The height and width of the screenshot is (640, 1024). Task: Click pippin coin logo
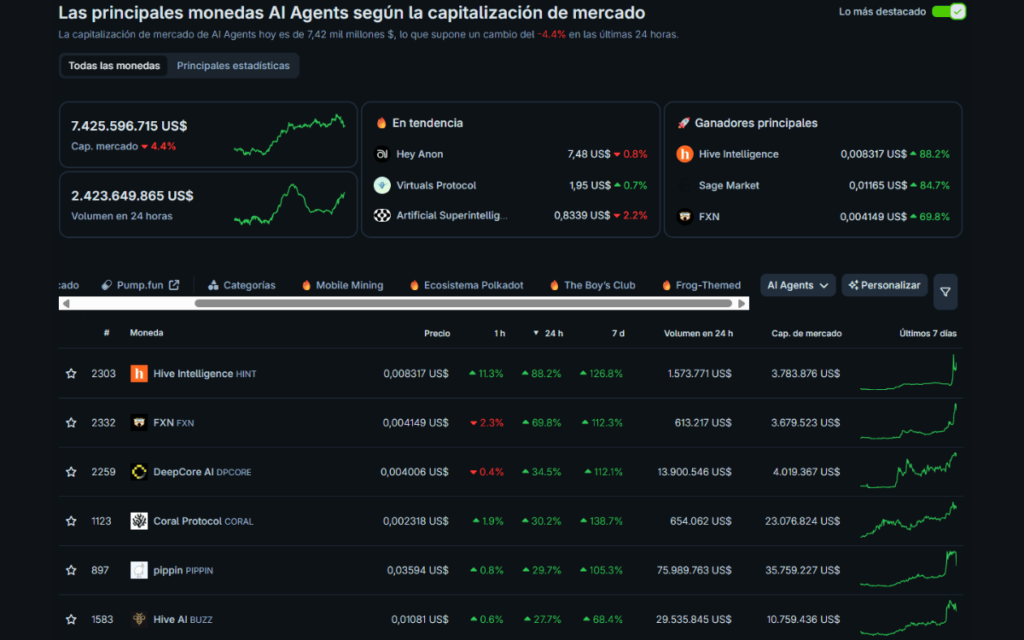coord(138,570)
